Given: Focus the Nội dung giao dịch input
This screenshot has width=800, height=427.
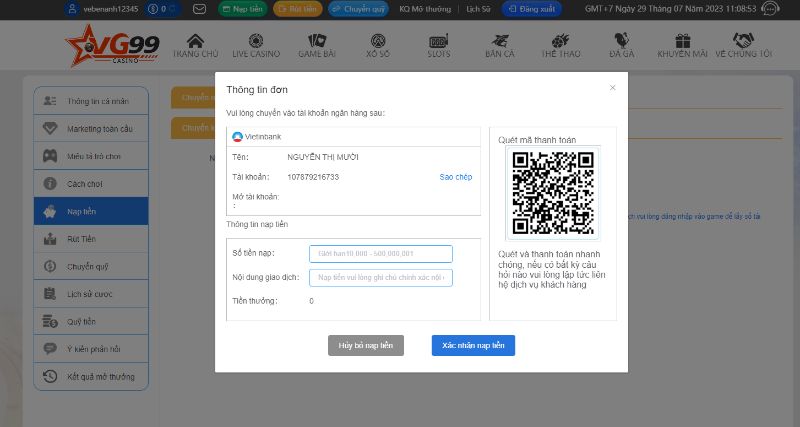Looking at the screenshot, I should click(381, 278).
